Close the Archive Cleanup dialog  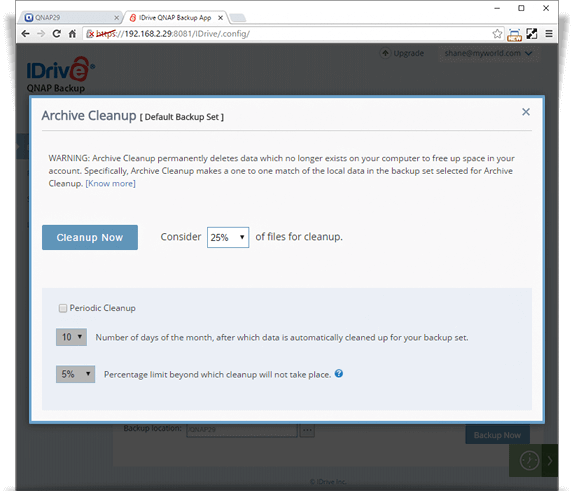526,112
